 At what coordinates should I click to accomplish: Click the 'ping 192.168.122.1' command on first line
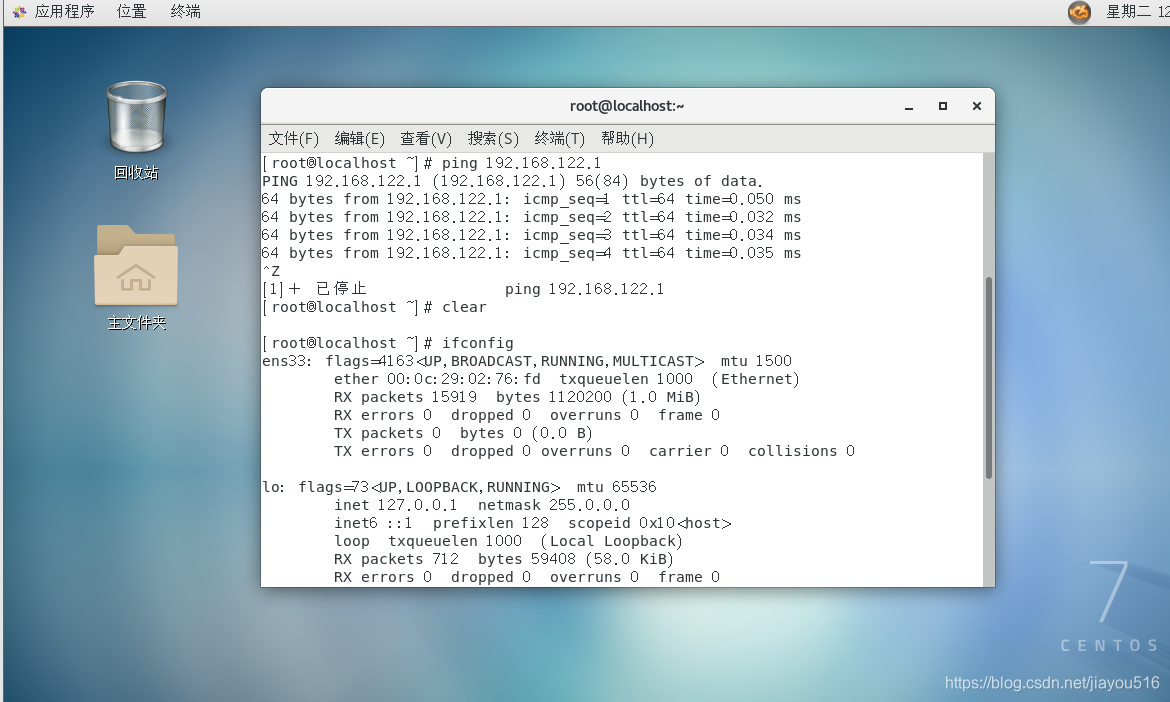[522, 163]
